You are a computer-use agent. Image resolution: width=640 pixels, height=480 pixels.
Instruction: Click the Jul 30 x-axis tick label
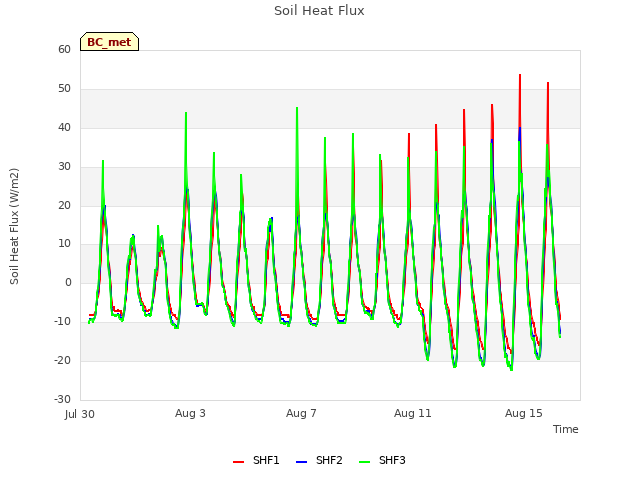[80, 414]
